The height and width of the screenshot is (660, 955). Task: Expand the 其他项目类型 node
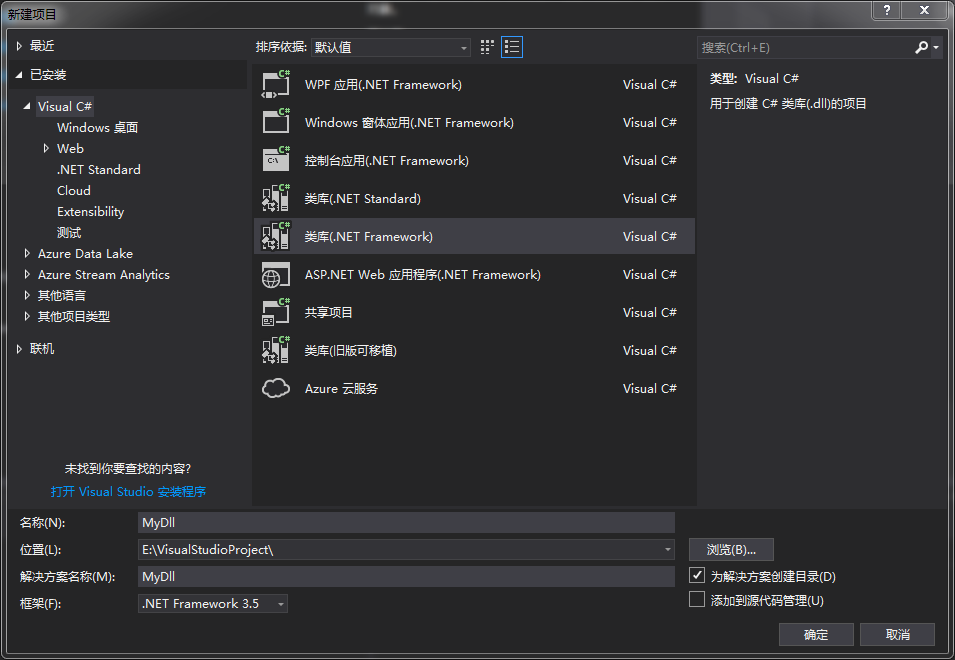(x=27, y=317)
